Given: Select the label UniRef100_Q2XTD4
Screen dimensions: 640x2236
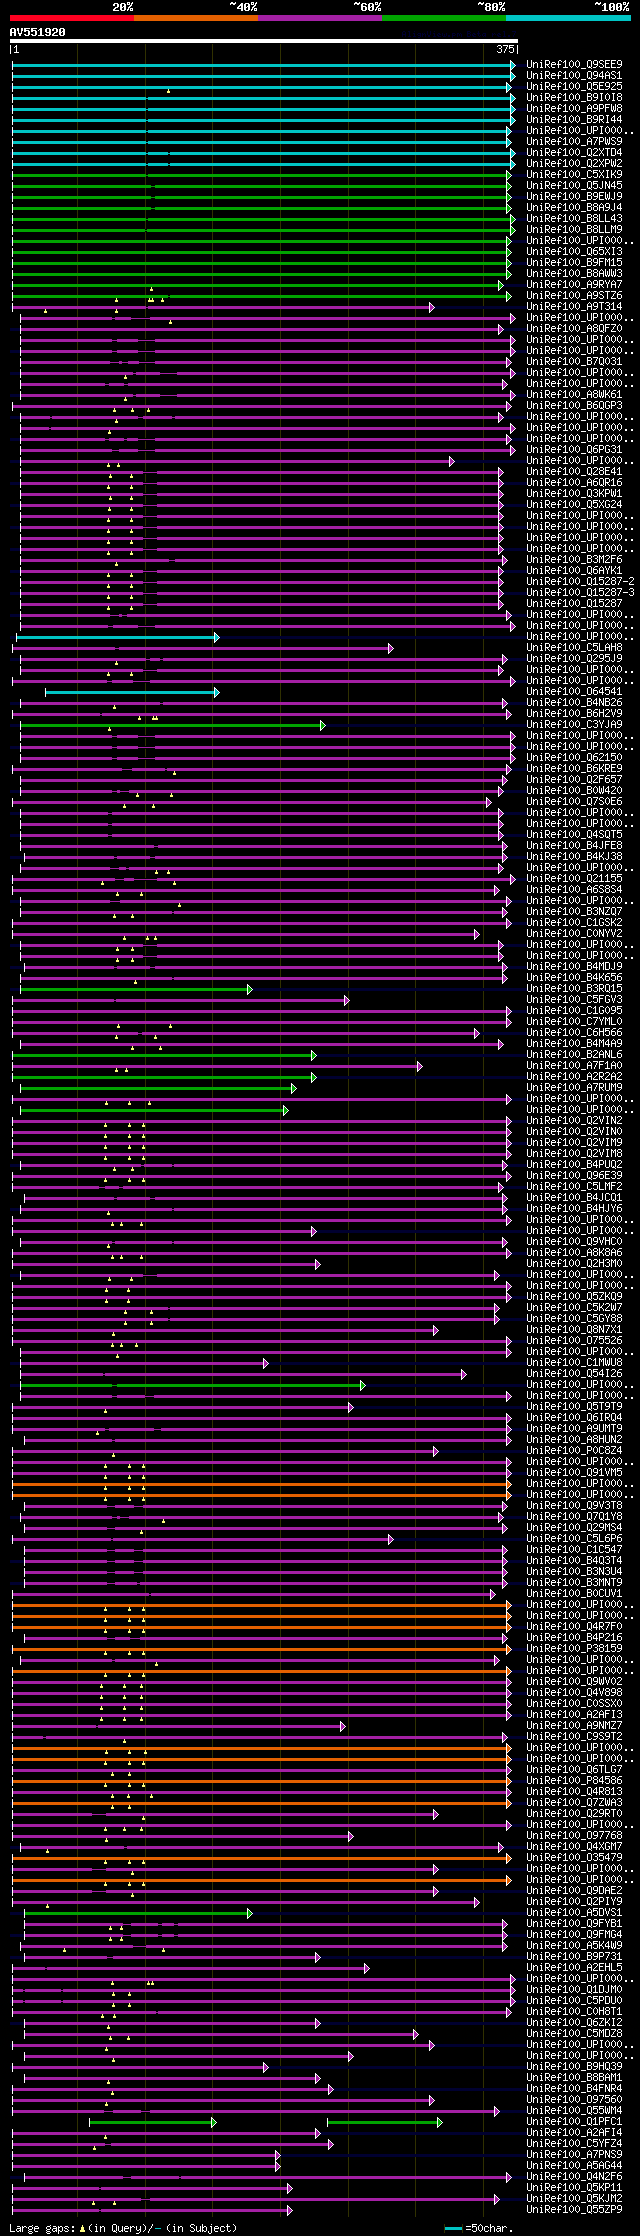Looking at the screenshot, I should click(x=574, y=152).
